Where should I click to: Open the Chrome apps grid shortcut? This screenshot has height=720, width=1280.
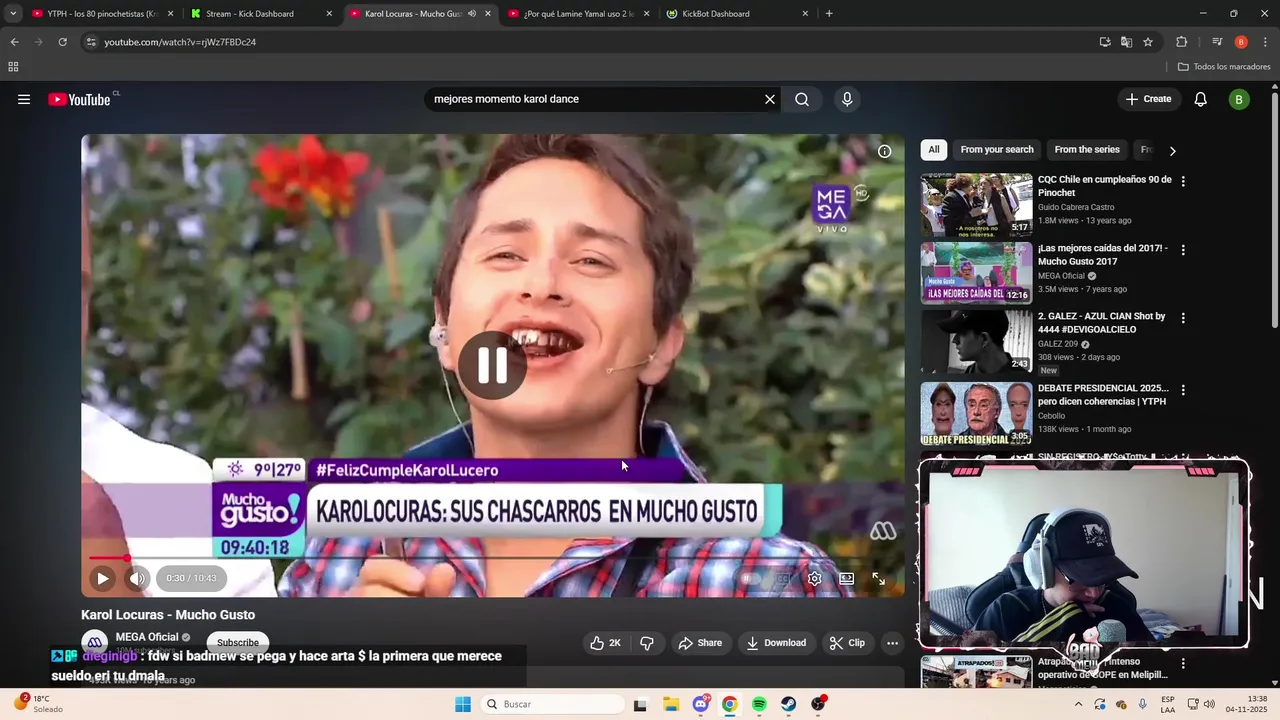click(x=13, y=67)
